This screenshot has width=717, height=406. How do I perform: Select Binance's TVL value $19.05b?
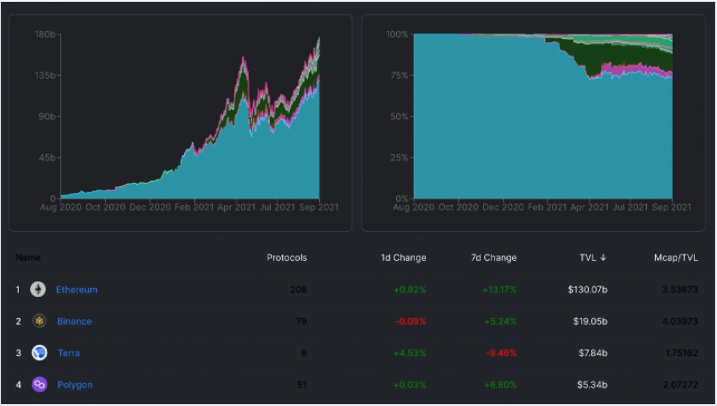590,321
